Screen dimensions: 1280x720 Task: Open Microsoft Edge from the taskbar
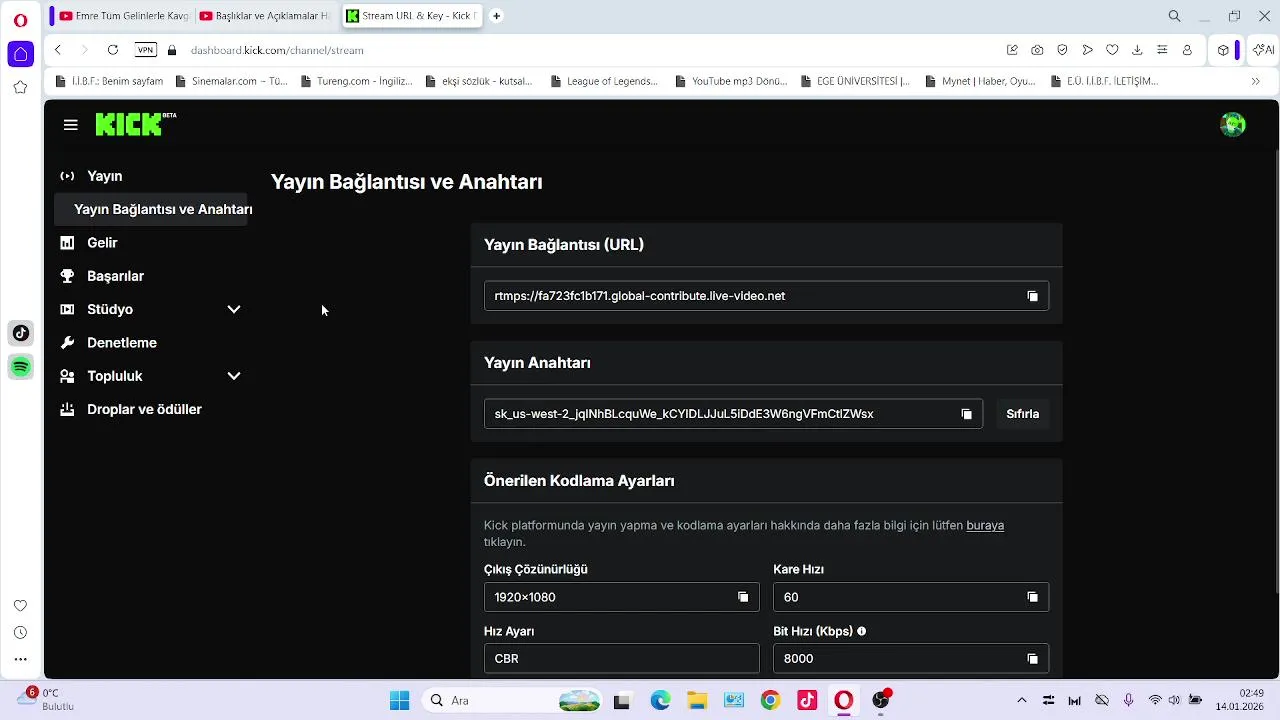660,700
